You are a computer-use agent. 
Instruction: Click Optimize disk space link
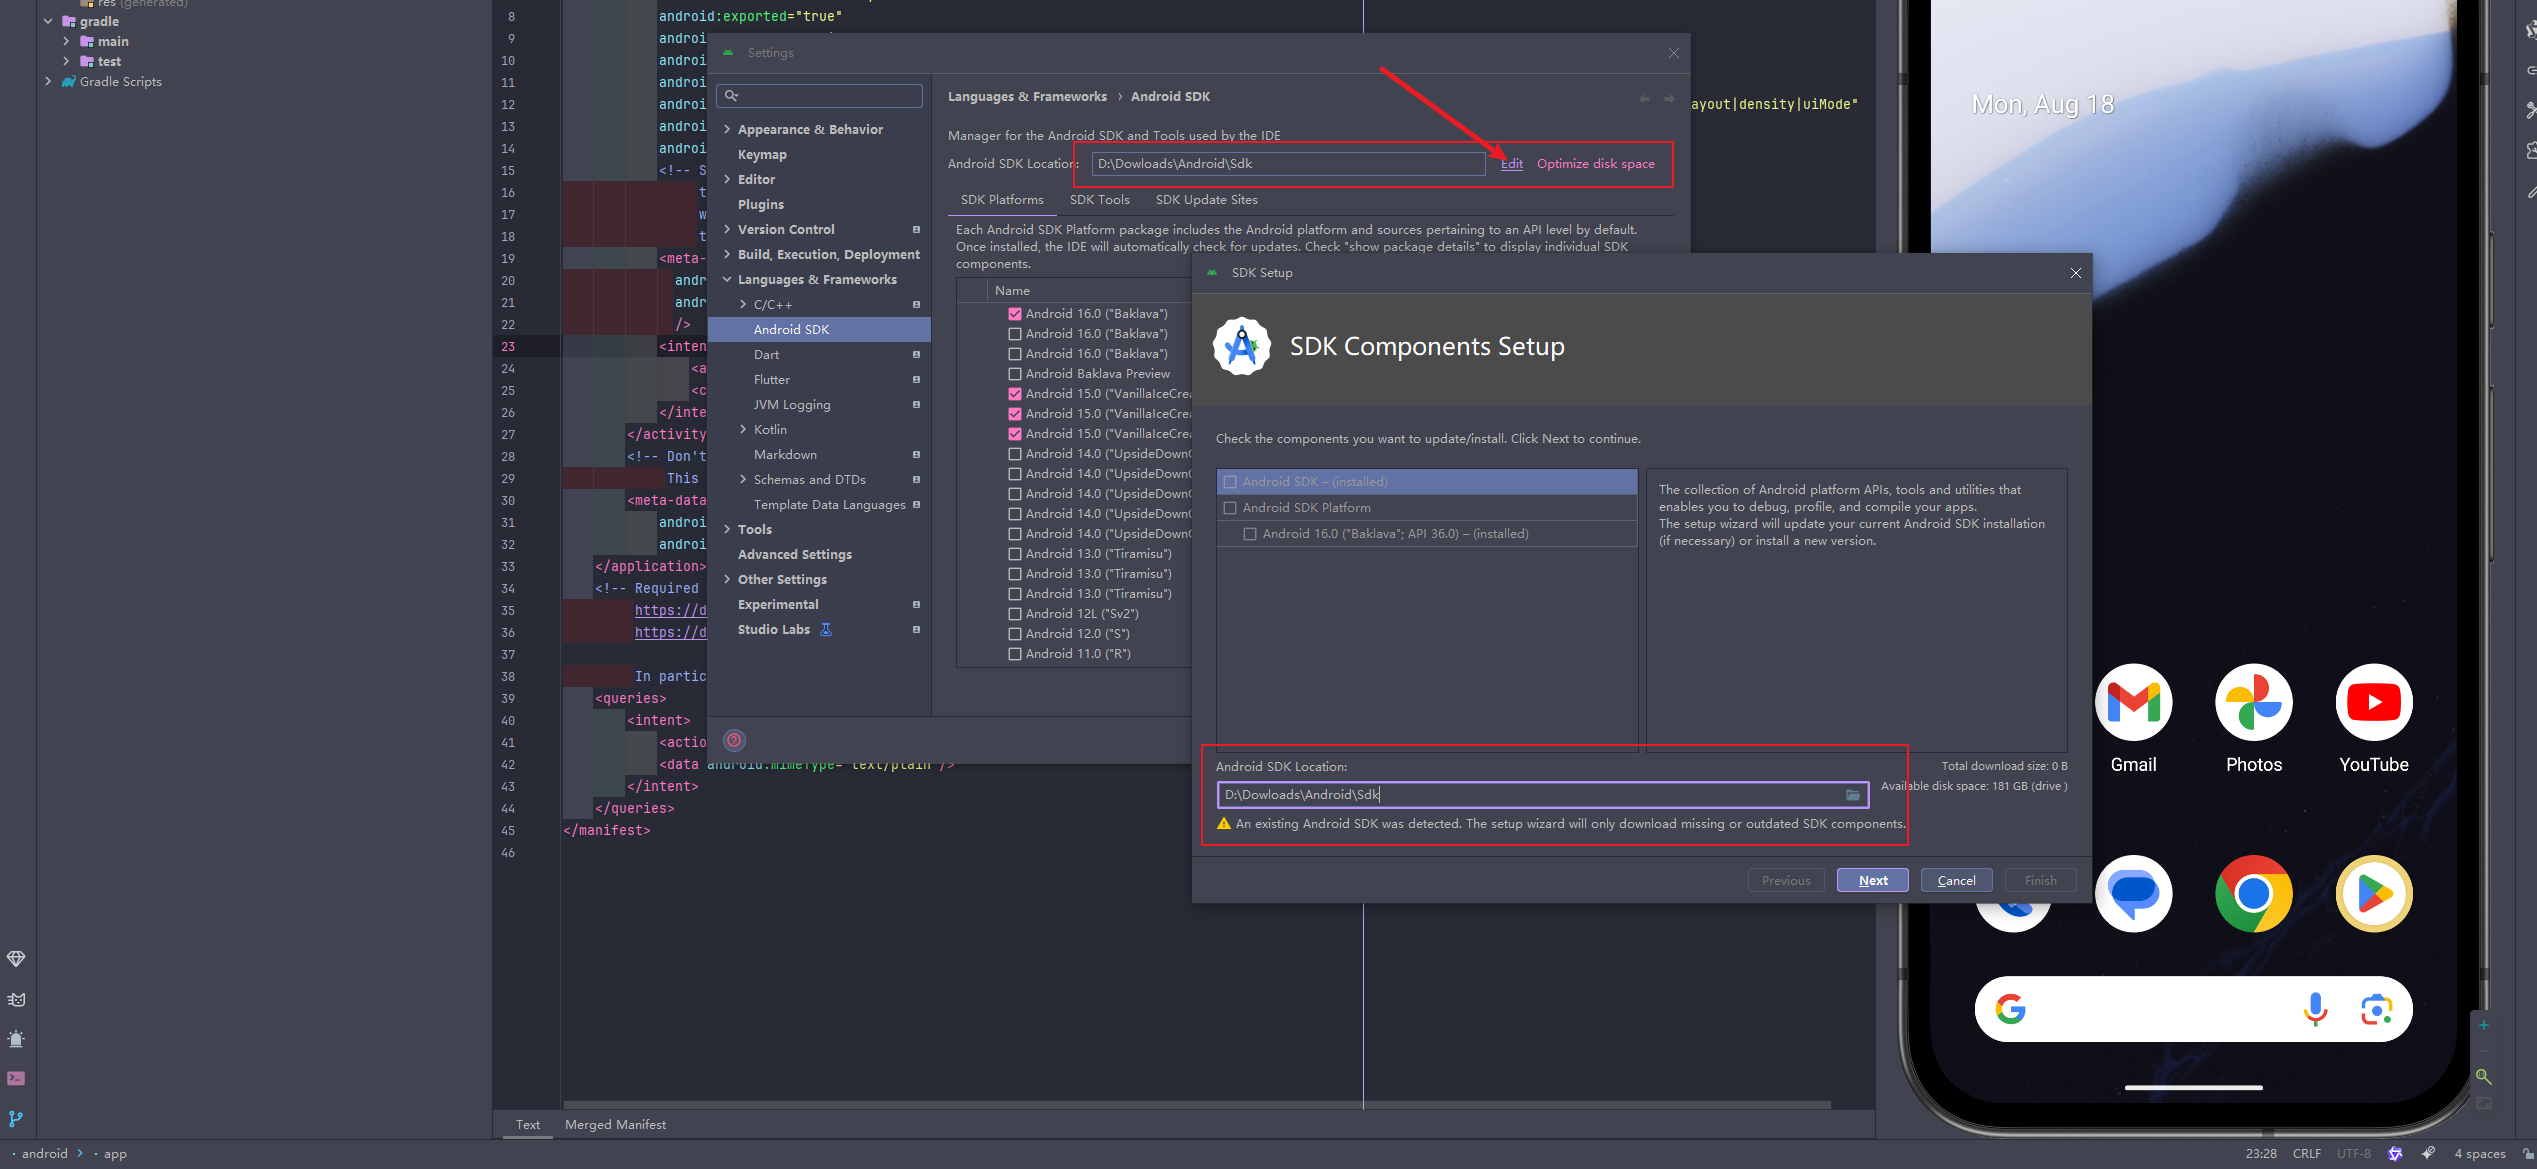[x=1595, y=164]
